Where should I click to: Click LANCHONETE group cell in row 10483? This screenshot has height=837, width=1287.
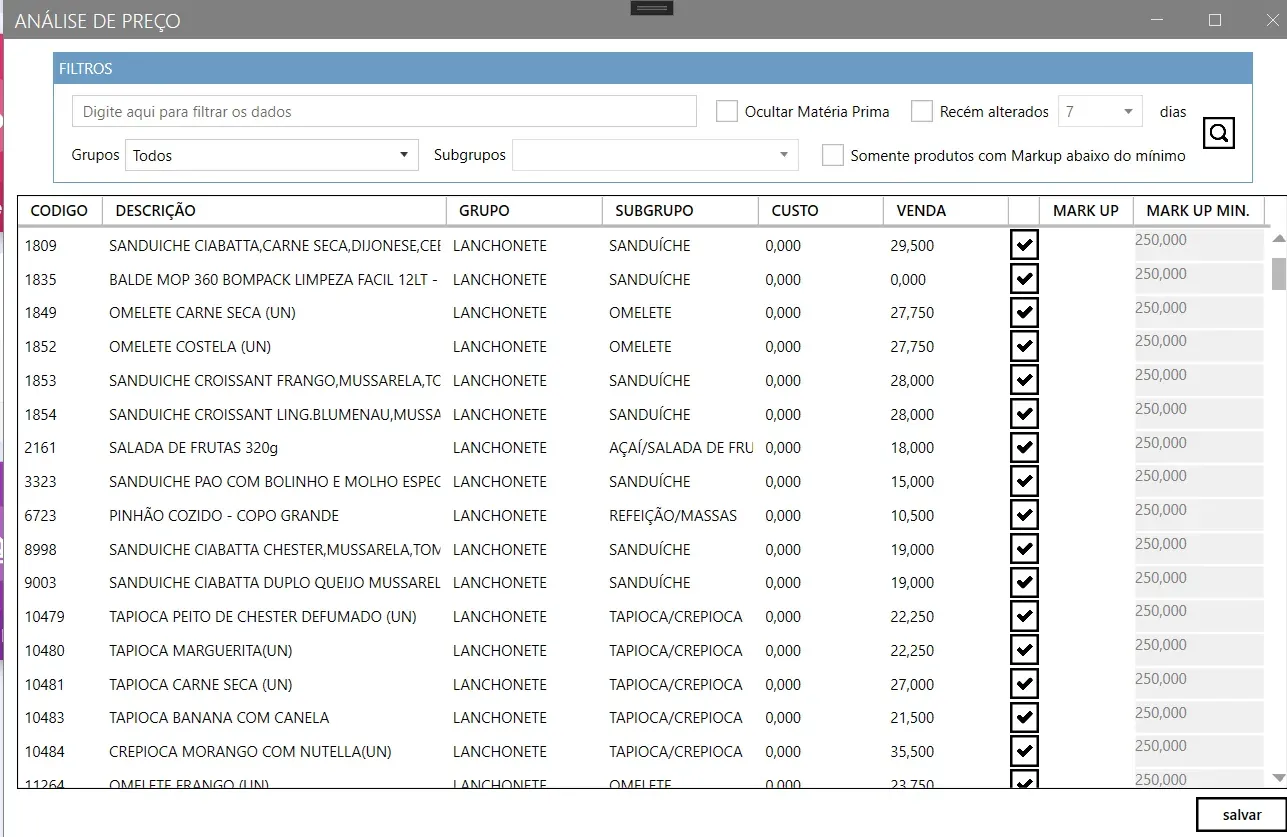click(500, 717)
